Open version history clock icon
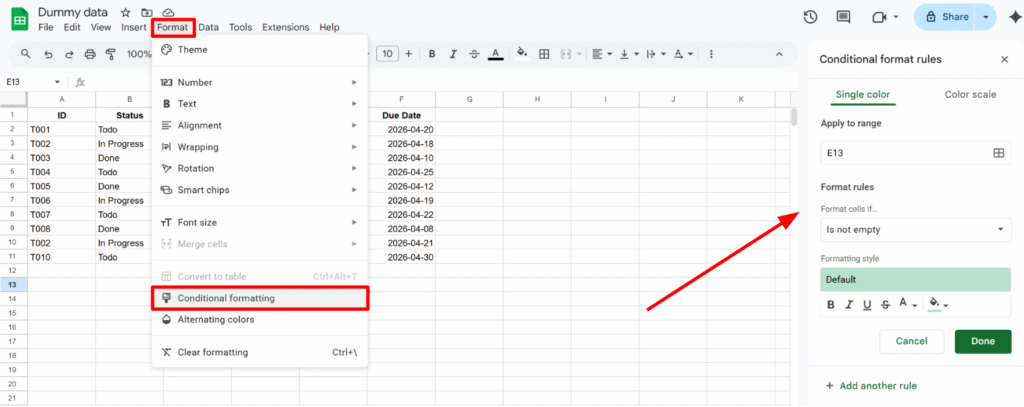The width and height of the screenshot is (1024, 407). 810,17
